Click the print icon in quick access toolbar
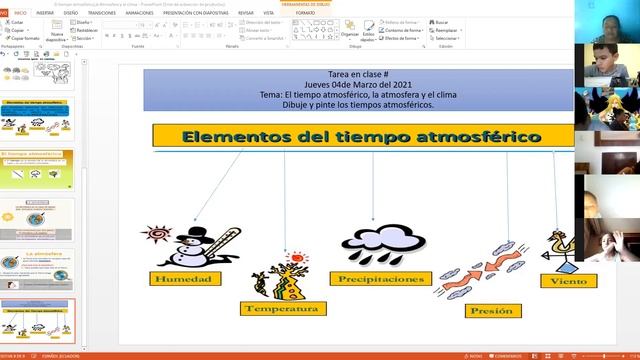Viewport: 640px width, 360px height. [x=46, y=54]
